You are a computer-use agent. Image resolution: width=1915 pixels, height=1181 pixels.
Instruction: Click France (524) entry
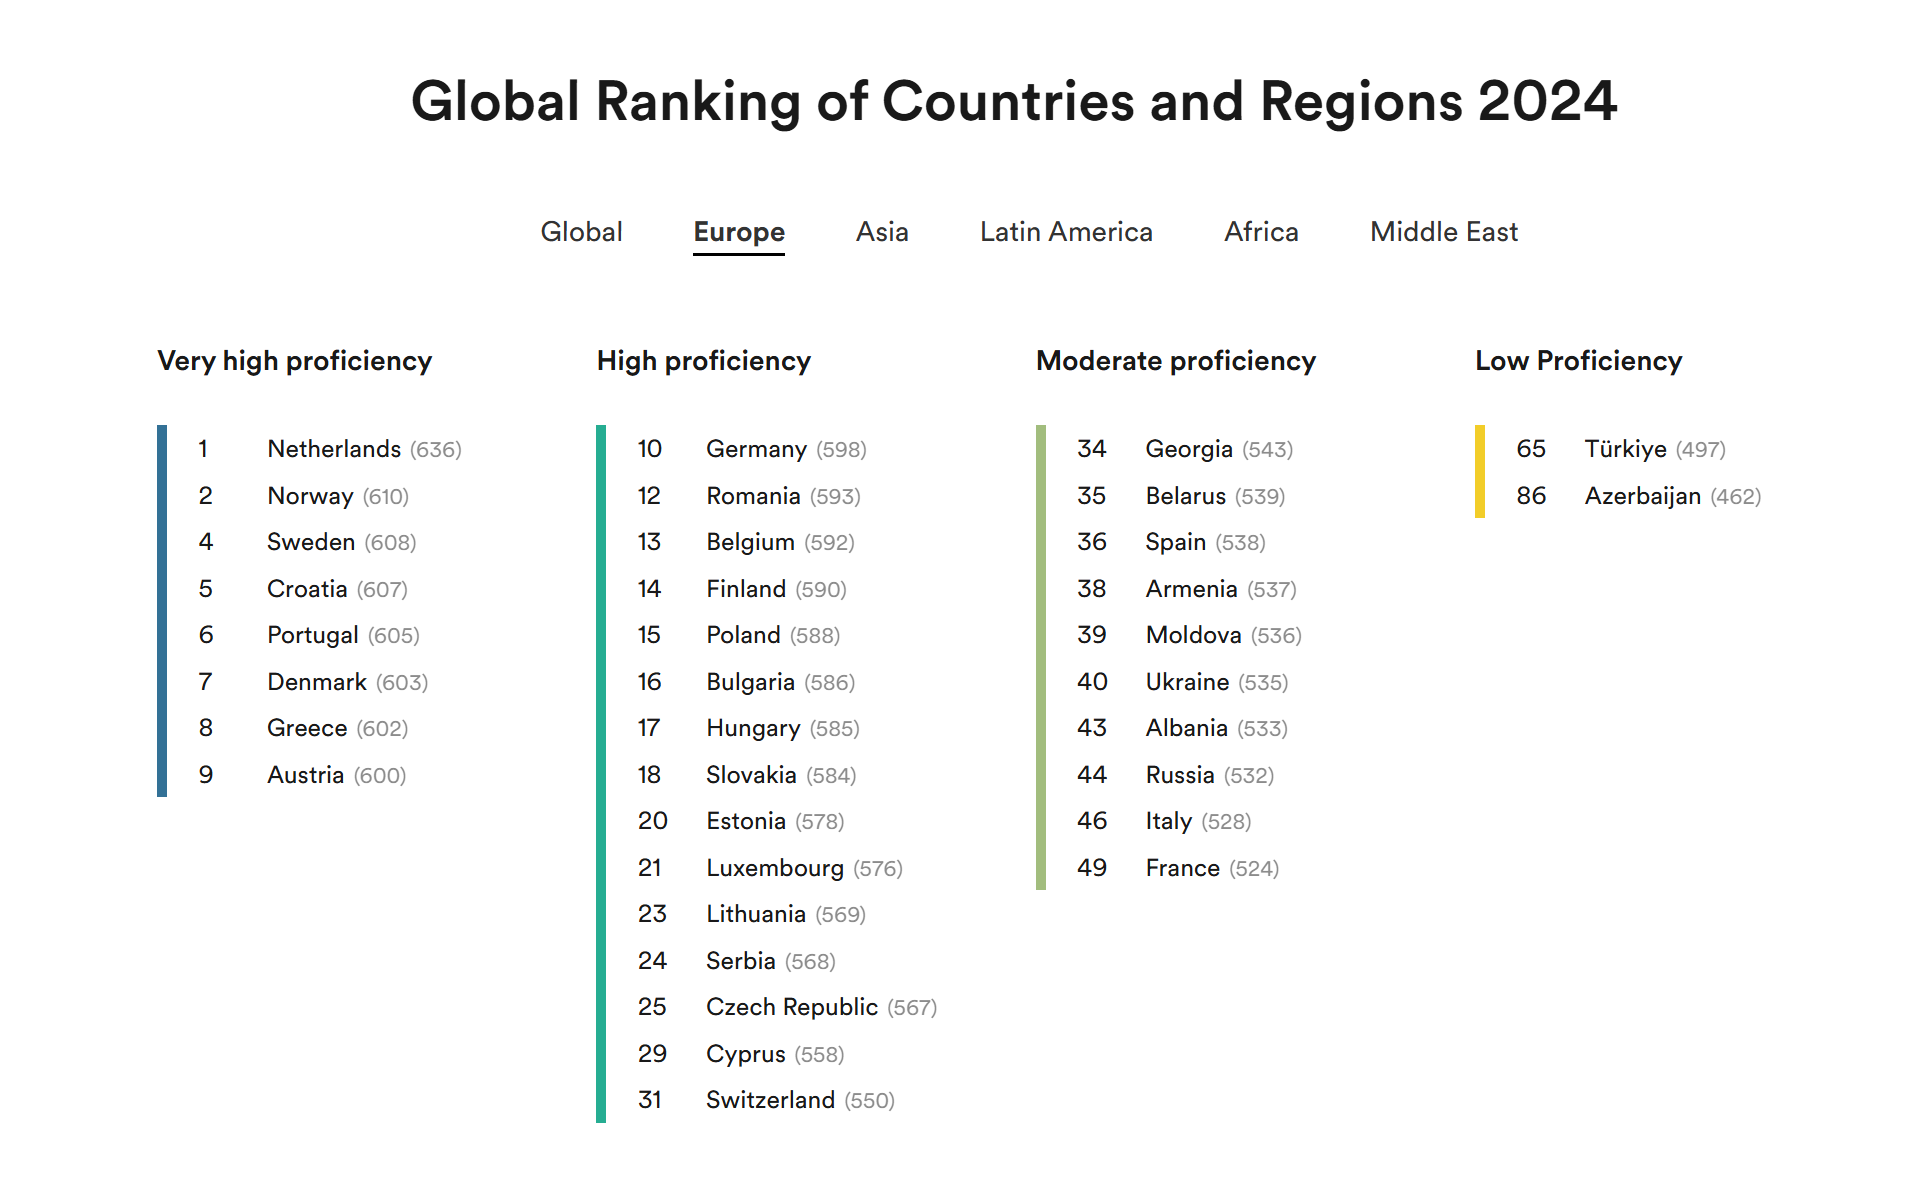coord(1212,868)
